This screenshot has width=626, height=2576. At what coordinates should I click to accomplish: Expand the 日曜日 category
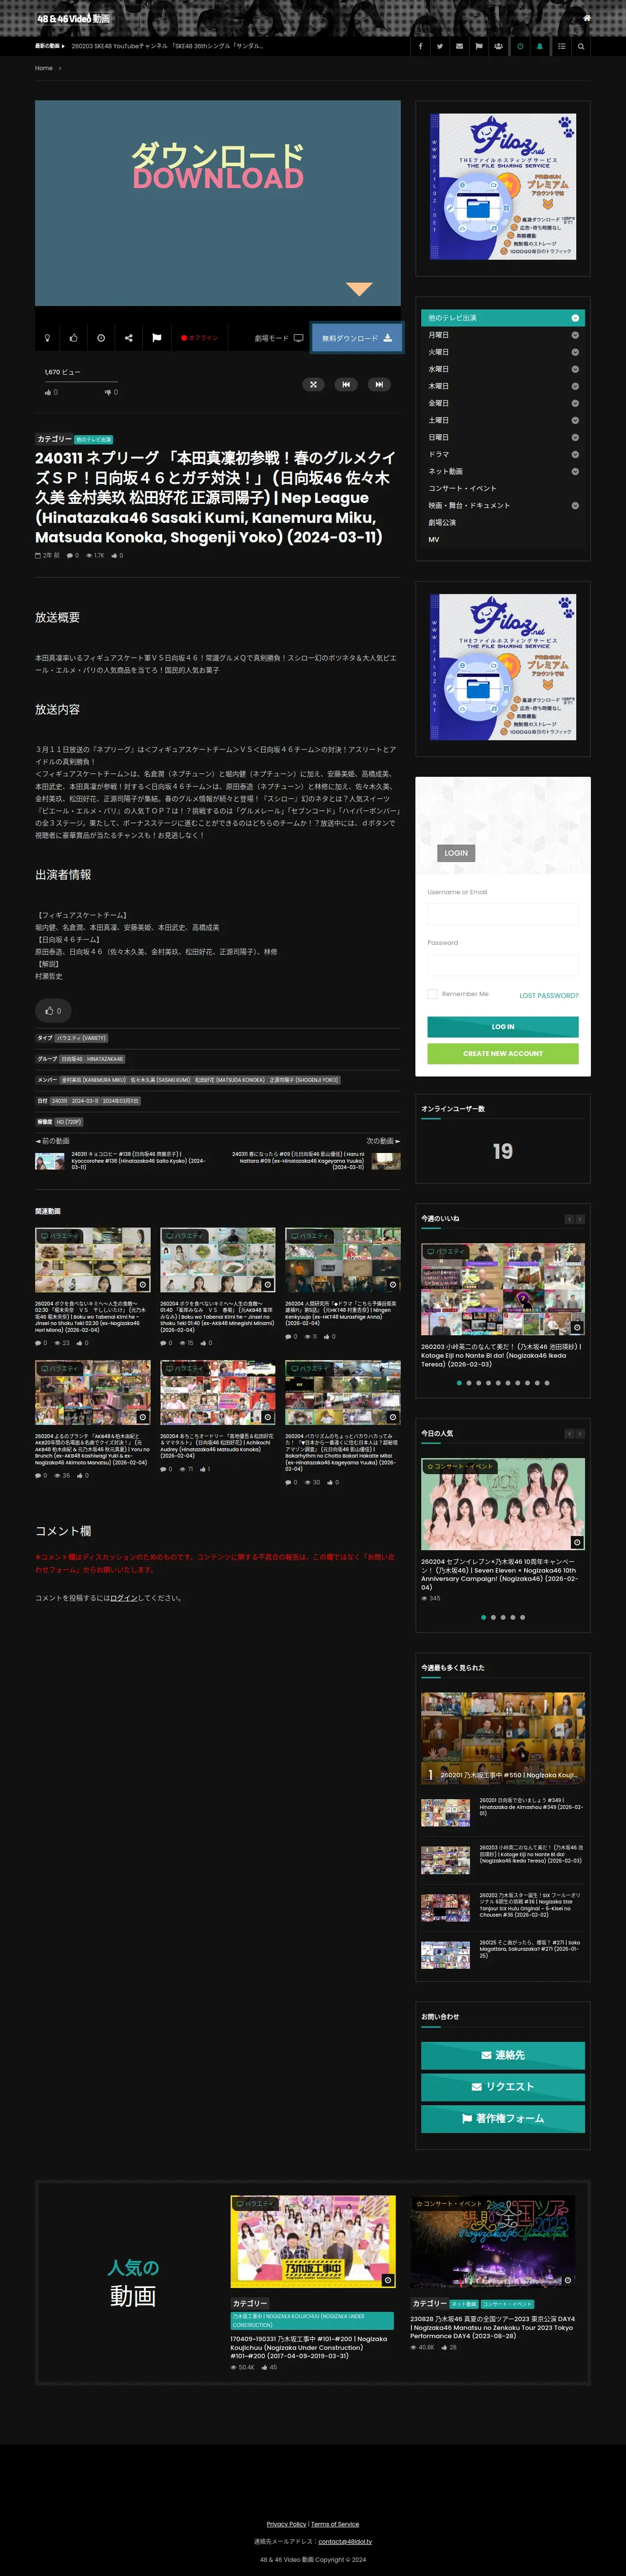coord(575,437)
